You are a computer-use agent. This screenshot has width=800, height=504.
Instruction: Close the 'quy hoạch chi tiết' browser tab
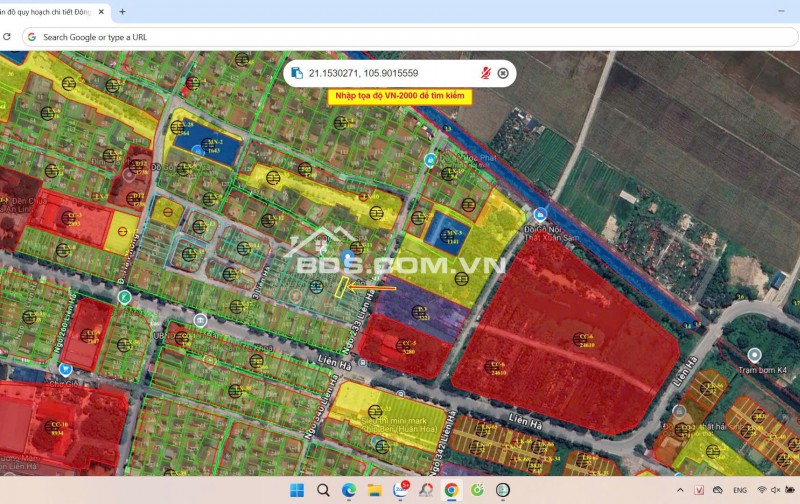pyautogui.click(x=101, y=11)
